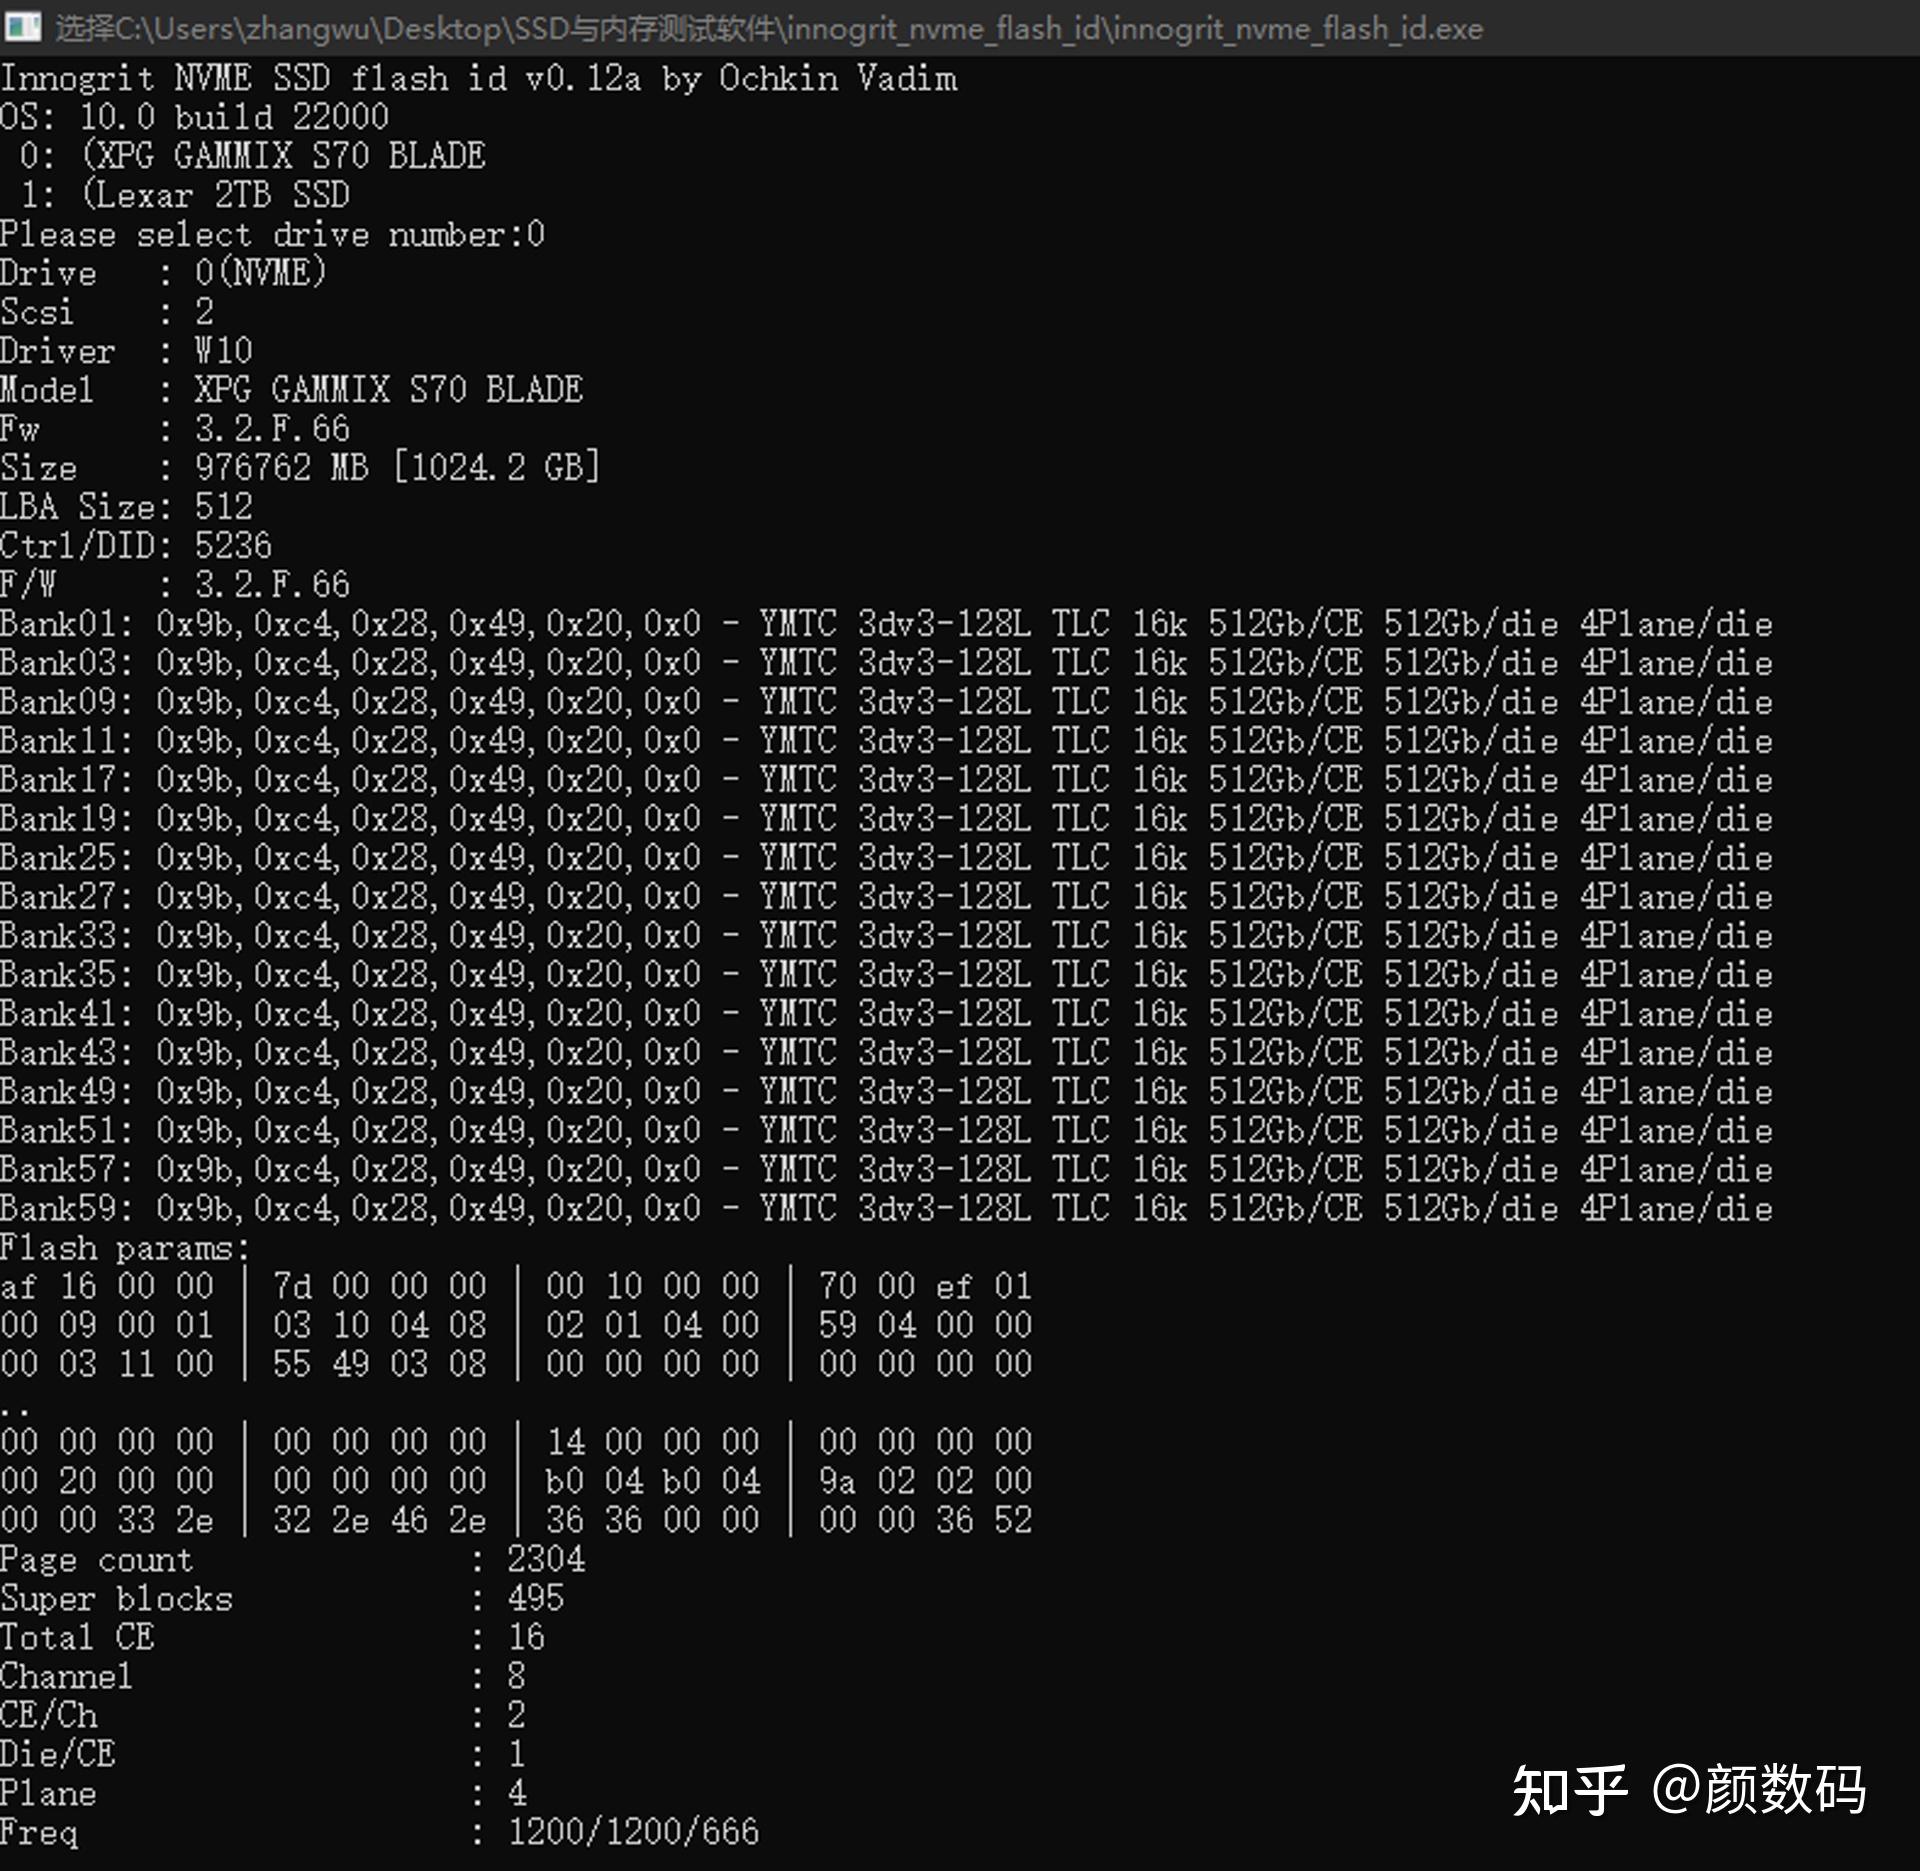This screenshot has height=1871, width=1920.
Task: Click the window title path text
Action: click(x=768, y=28)
